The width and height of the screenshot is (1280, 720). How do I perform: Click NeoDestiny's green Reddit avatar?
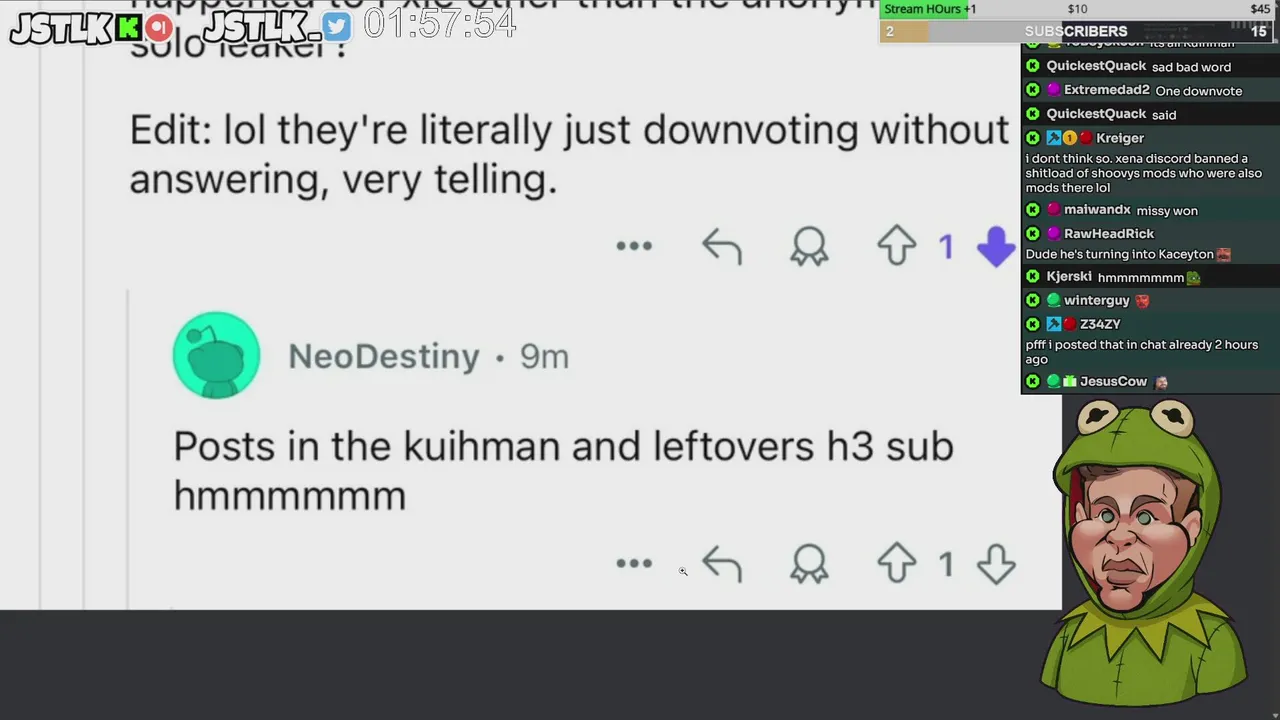tap(216, 356)
